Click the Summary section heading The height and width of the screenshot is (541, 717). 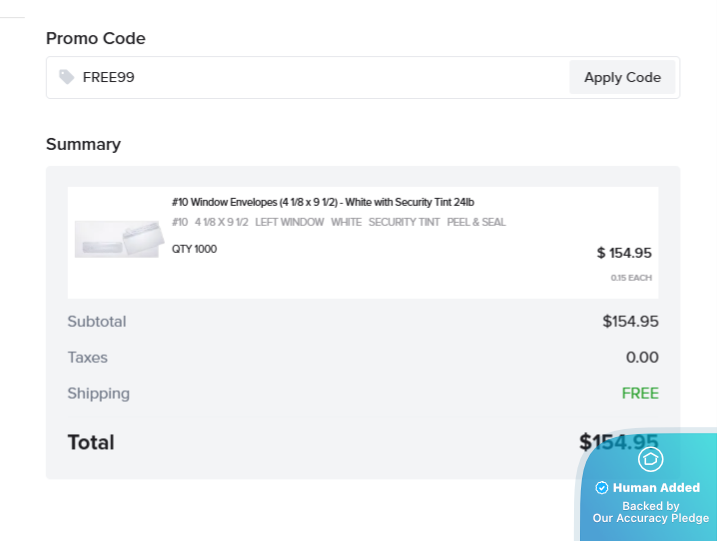click(83, 144)
